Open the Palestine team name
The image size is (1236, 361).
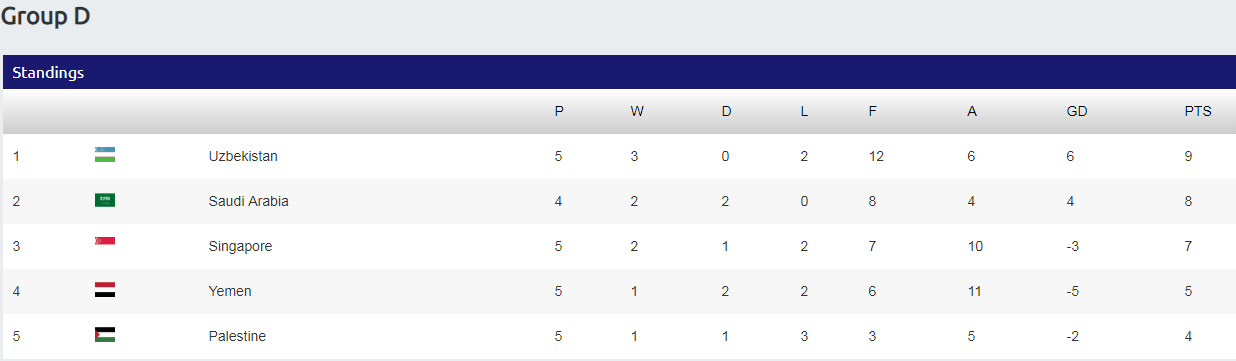point(237,336)
